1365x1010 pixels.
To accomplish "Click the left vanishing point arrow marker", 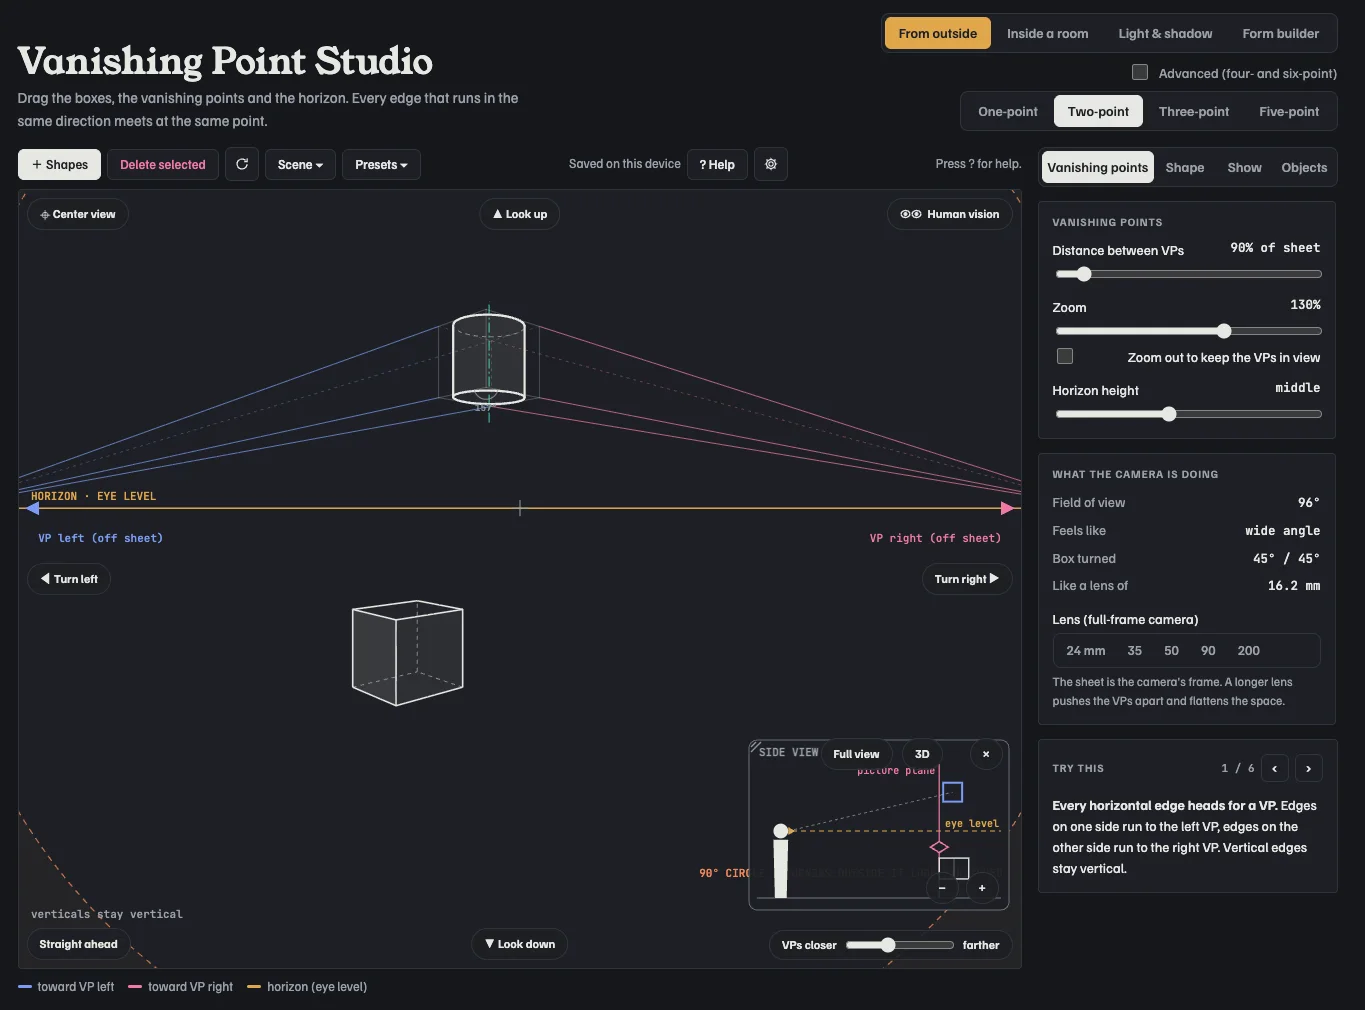I will click(32, 508).
